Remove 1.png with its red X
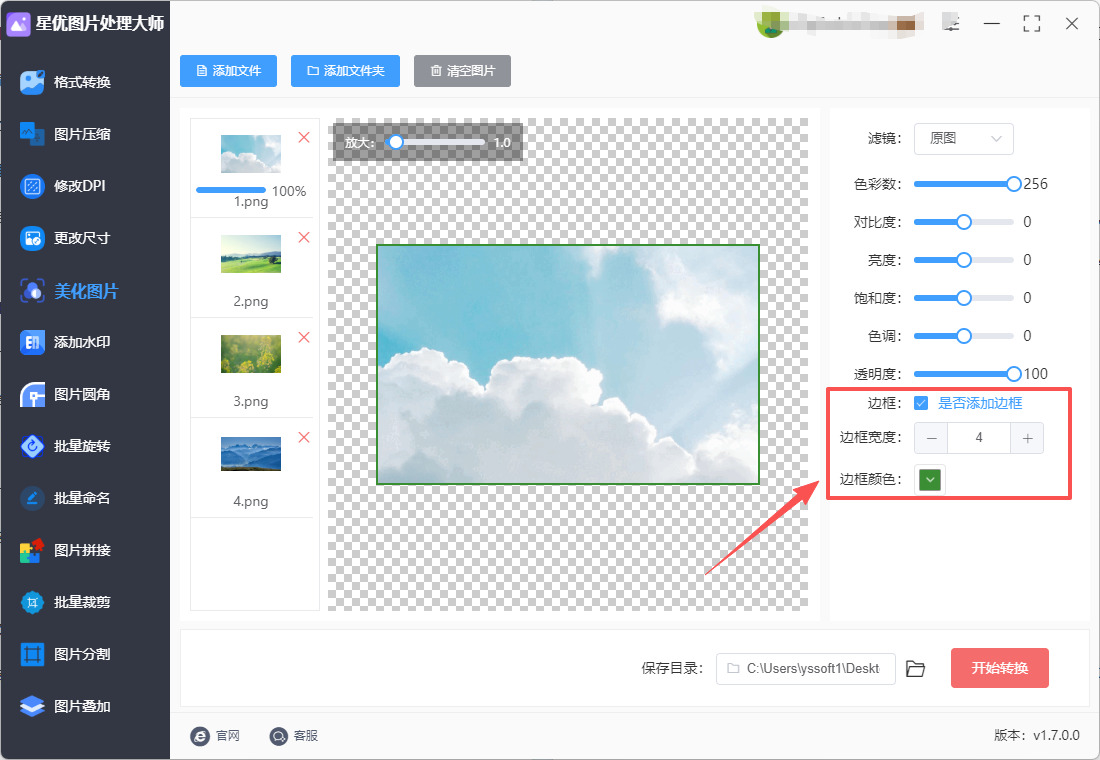 304,138
